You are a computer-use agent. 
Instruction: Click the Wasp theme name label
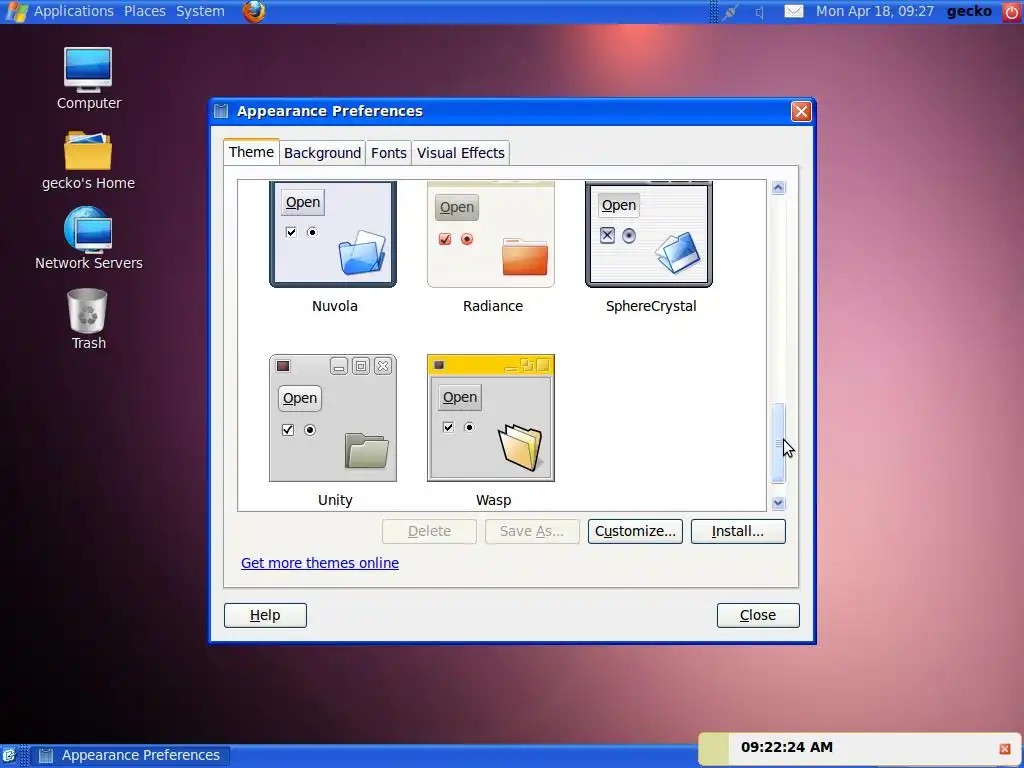494,500
